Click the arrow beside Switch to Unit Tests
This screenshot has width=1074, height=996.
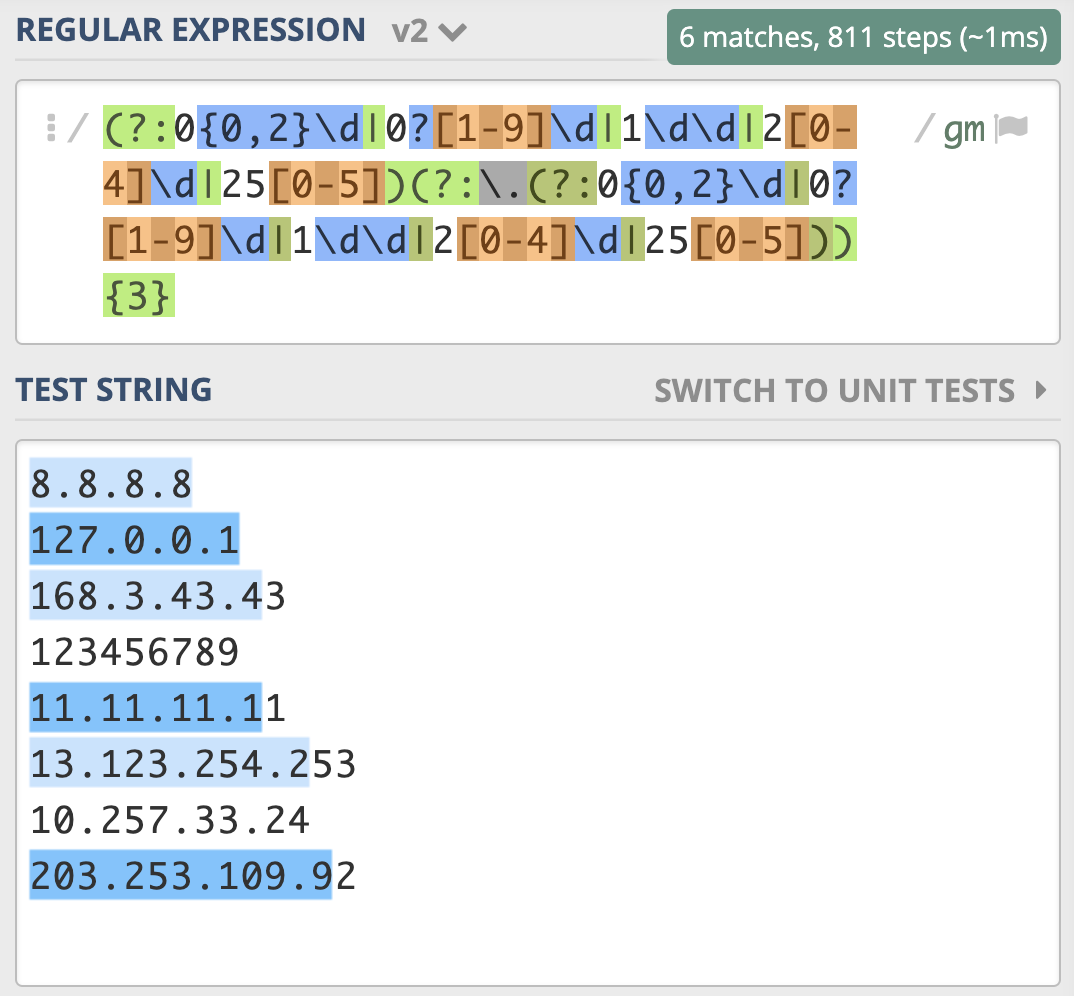point(1042,390)
